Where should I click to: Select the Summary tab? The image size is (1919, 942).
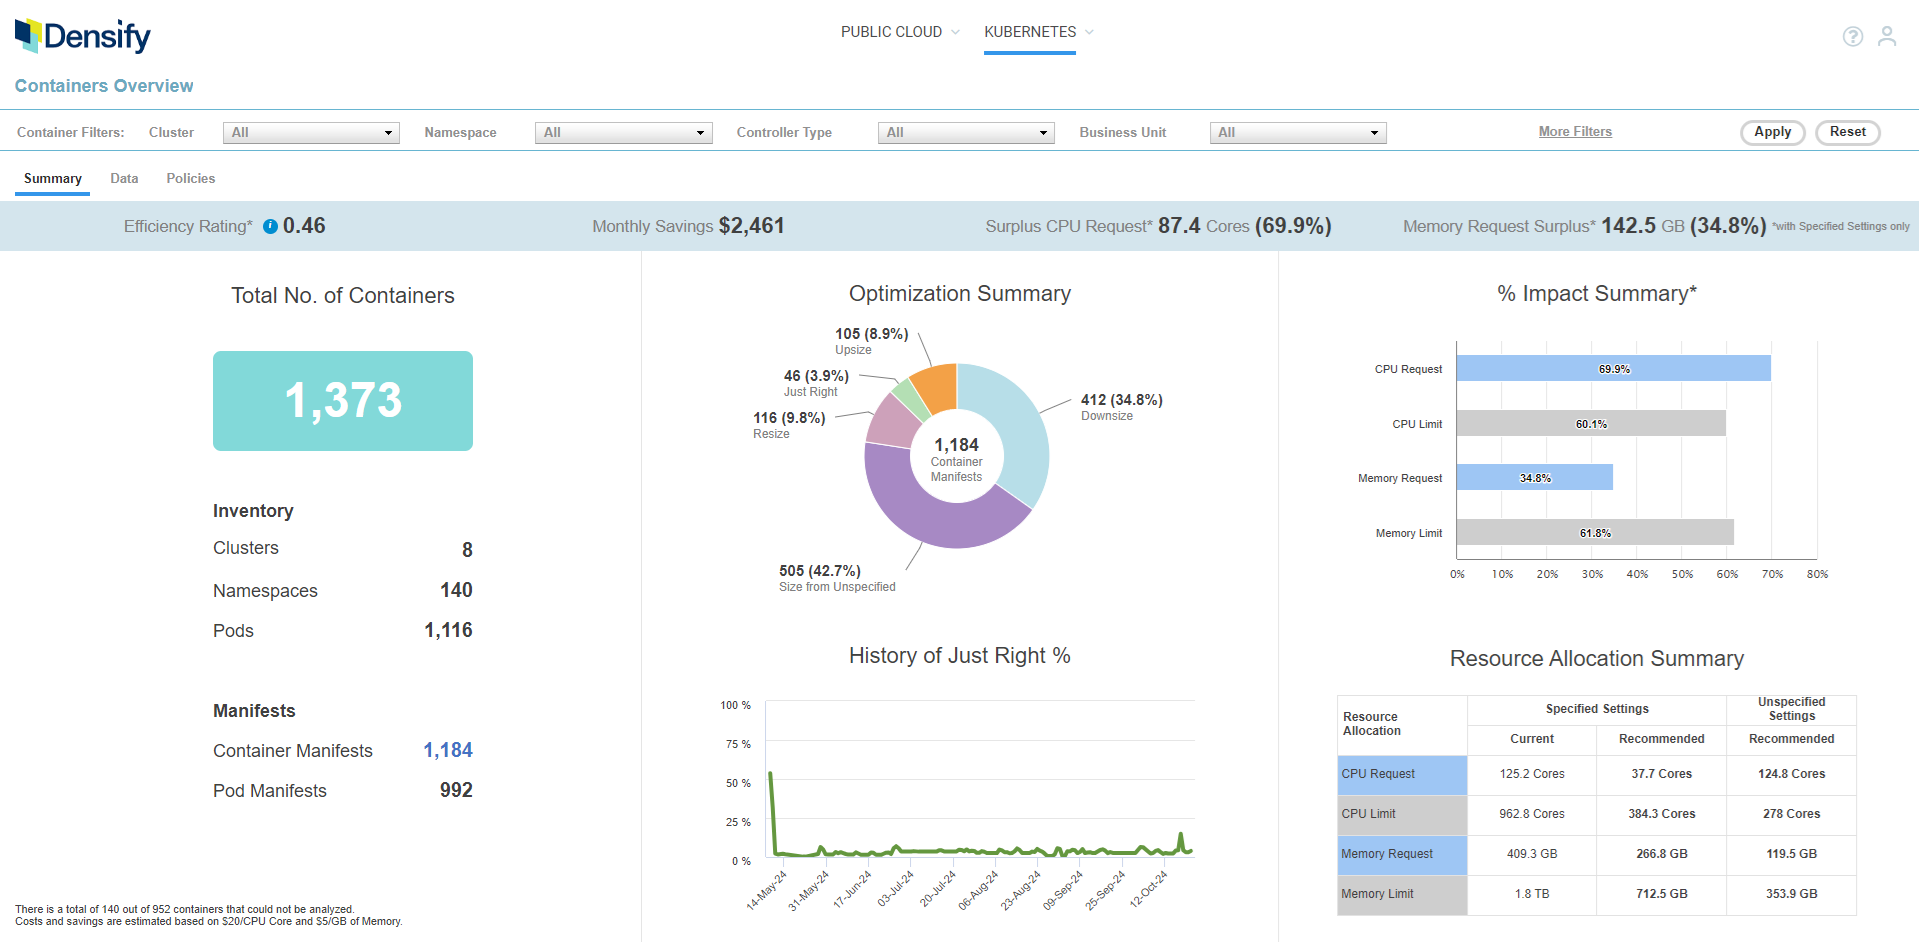(52, 178)
